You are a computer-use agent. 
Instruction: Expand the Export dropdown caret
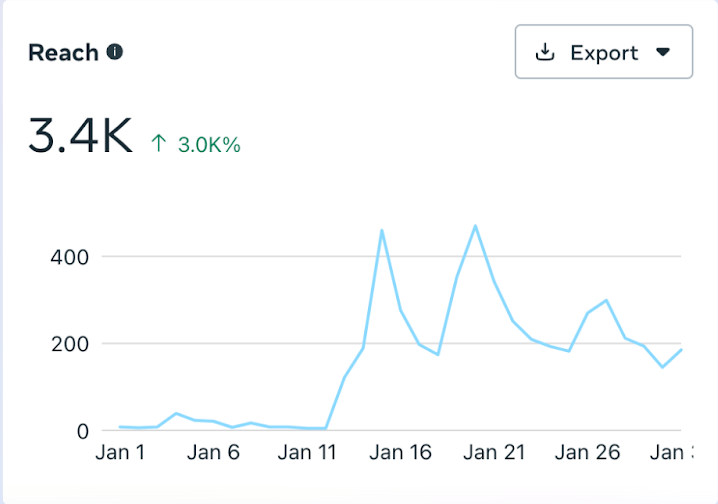point(663,52)
